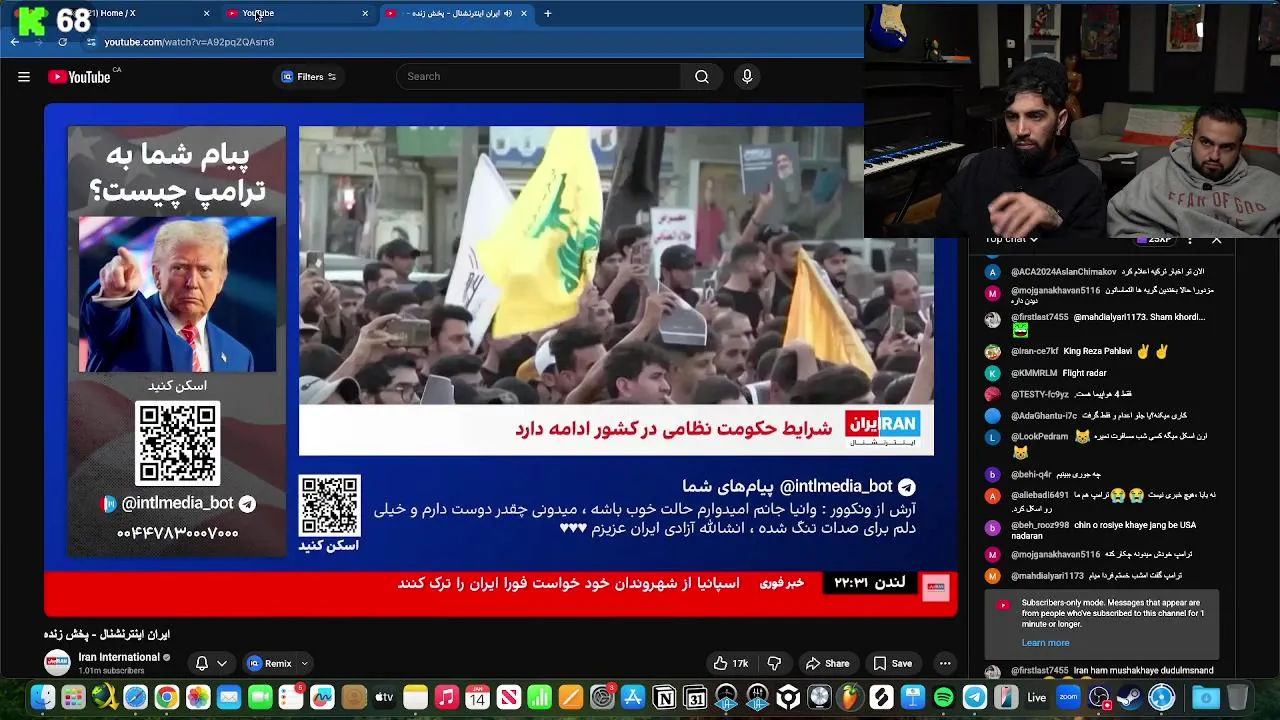Save the video to a playlist
Screen dimensions: 1280x720
[892, 663]
